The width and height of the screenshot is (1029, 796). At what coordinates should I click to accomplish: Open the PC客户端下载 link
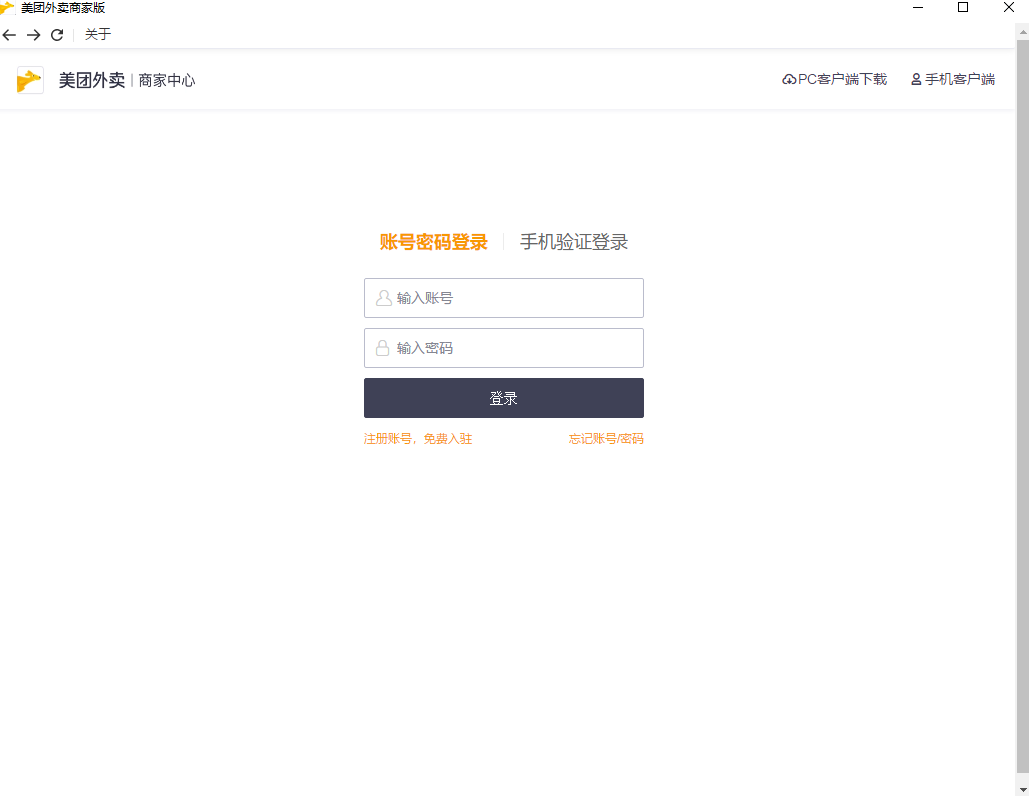click(x=842, y=79)
